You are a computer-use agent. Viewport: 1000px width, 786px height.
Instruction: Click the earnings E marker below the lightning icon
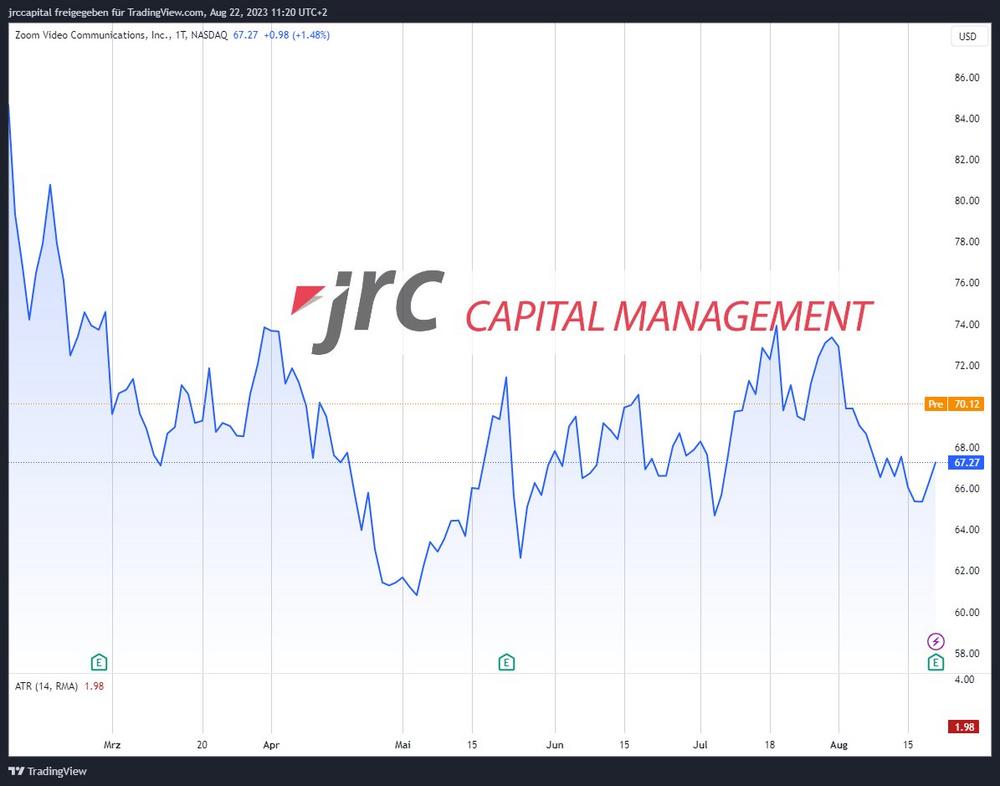936,662
